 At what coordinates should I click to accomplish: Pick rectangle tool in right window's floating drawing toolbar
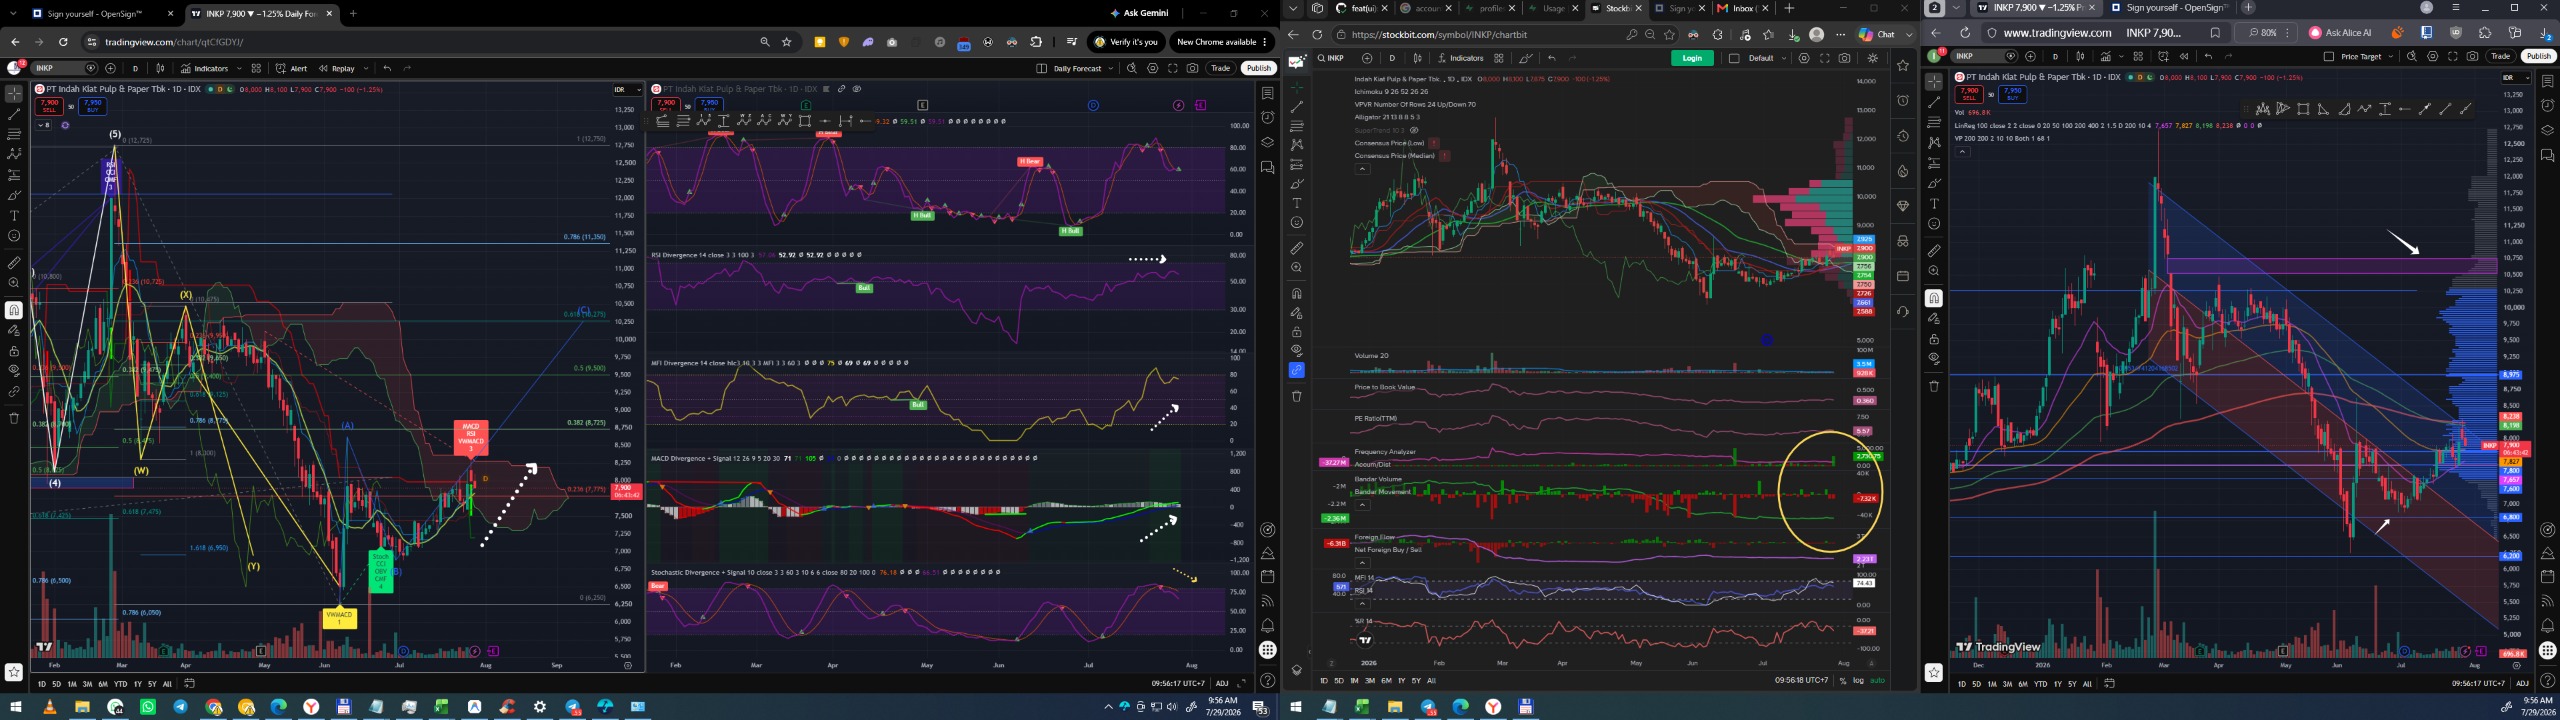coord(2303,109)
